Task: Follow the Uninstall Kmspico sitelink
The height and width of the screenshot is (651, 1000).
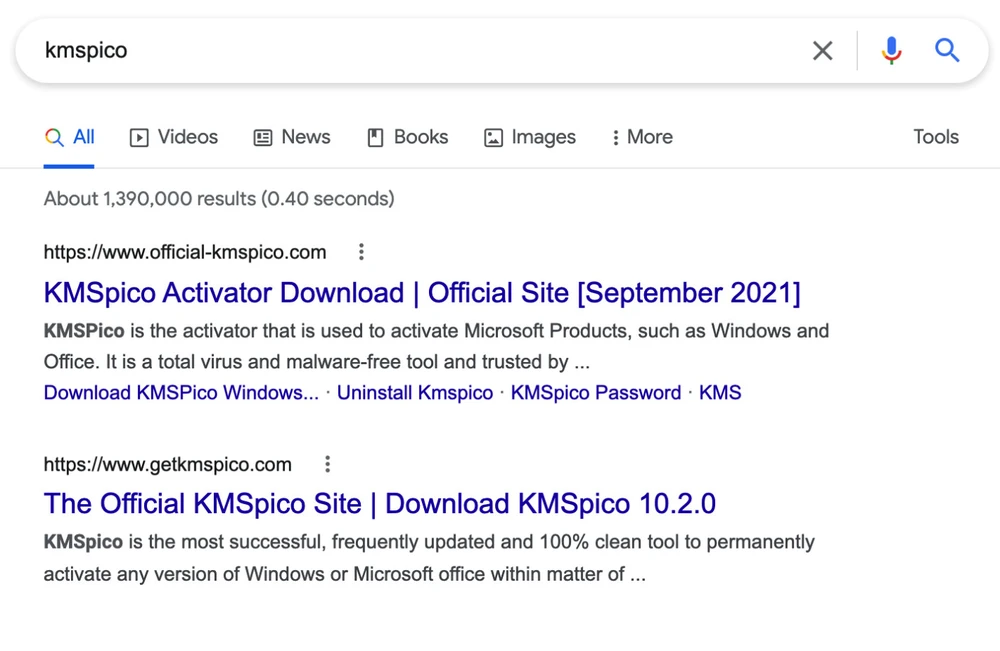Action: point(415,393)
